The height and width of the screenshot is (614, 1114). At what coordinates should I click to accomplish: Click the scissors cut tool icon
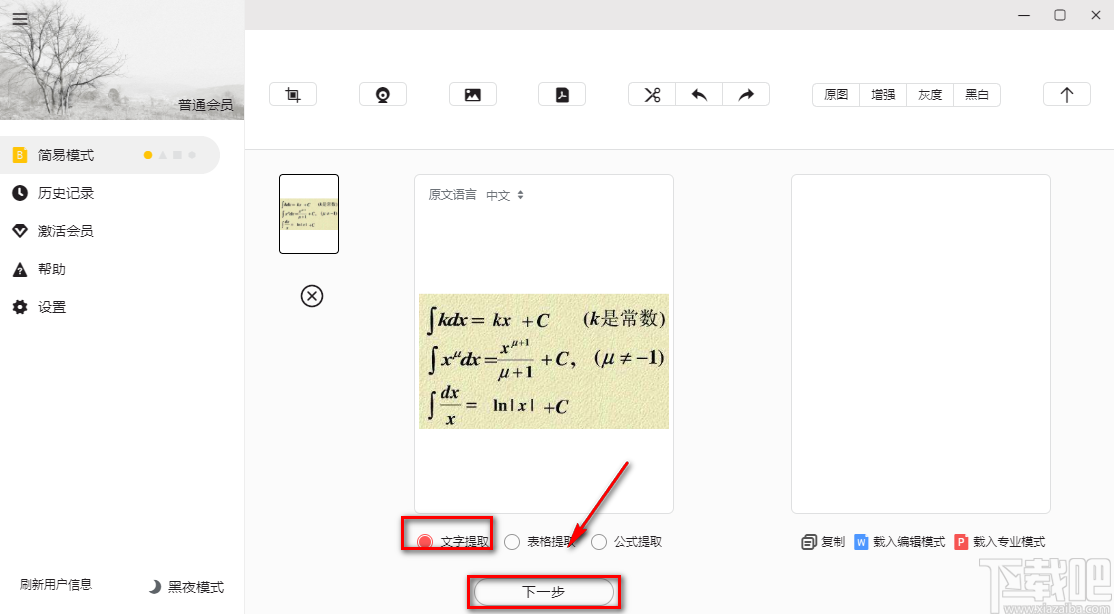[652, 95]
